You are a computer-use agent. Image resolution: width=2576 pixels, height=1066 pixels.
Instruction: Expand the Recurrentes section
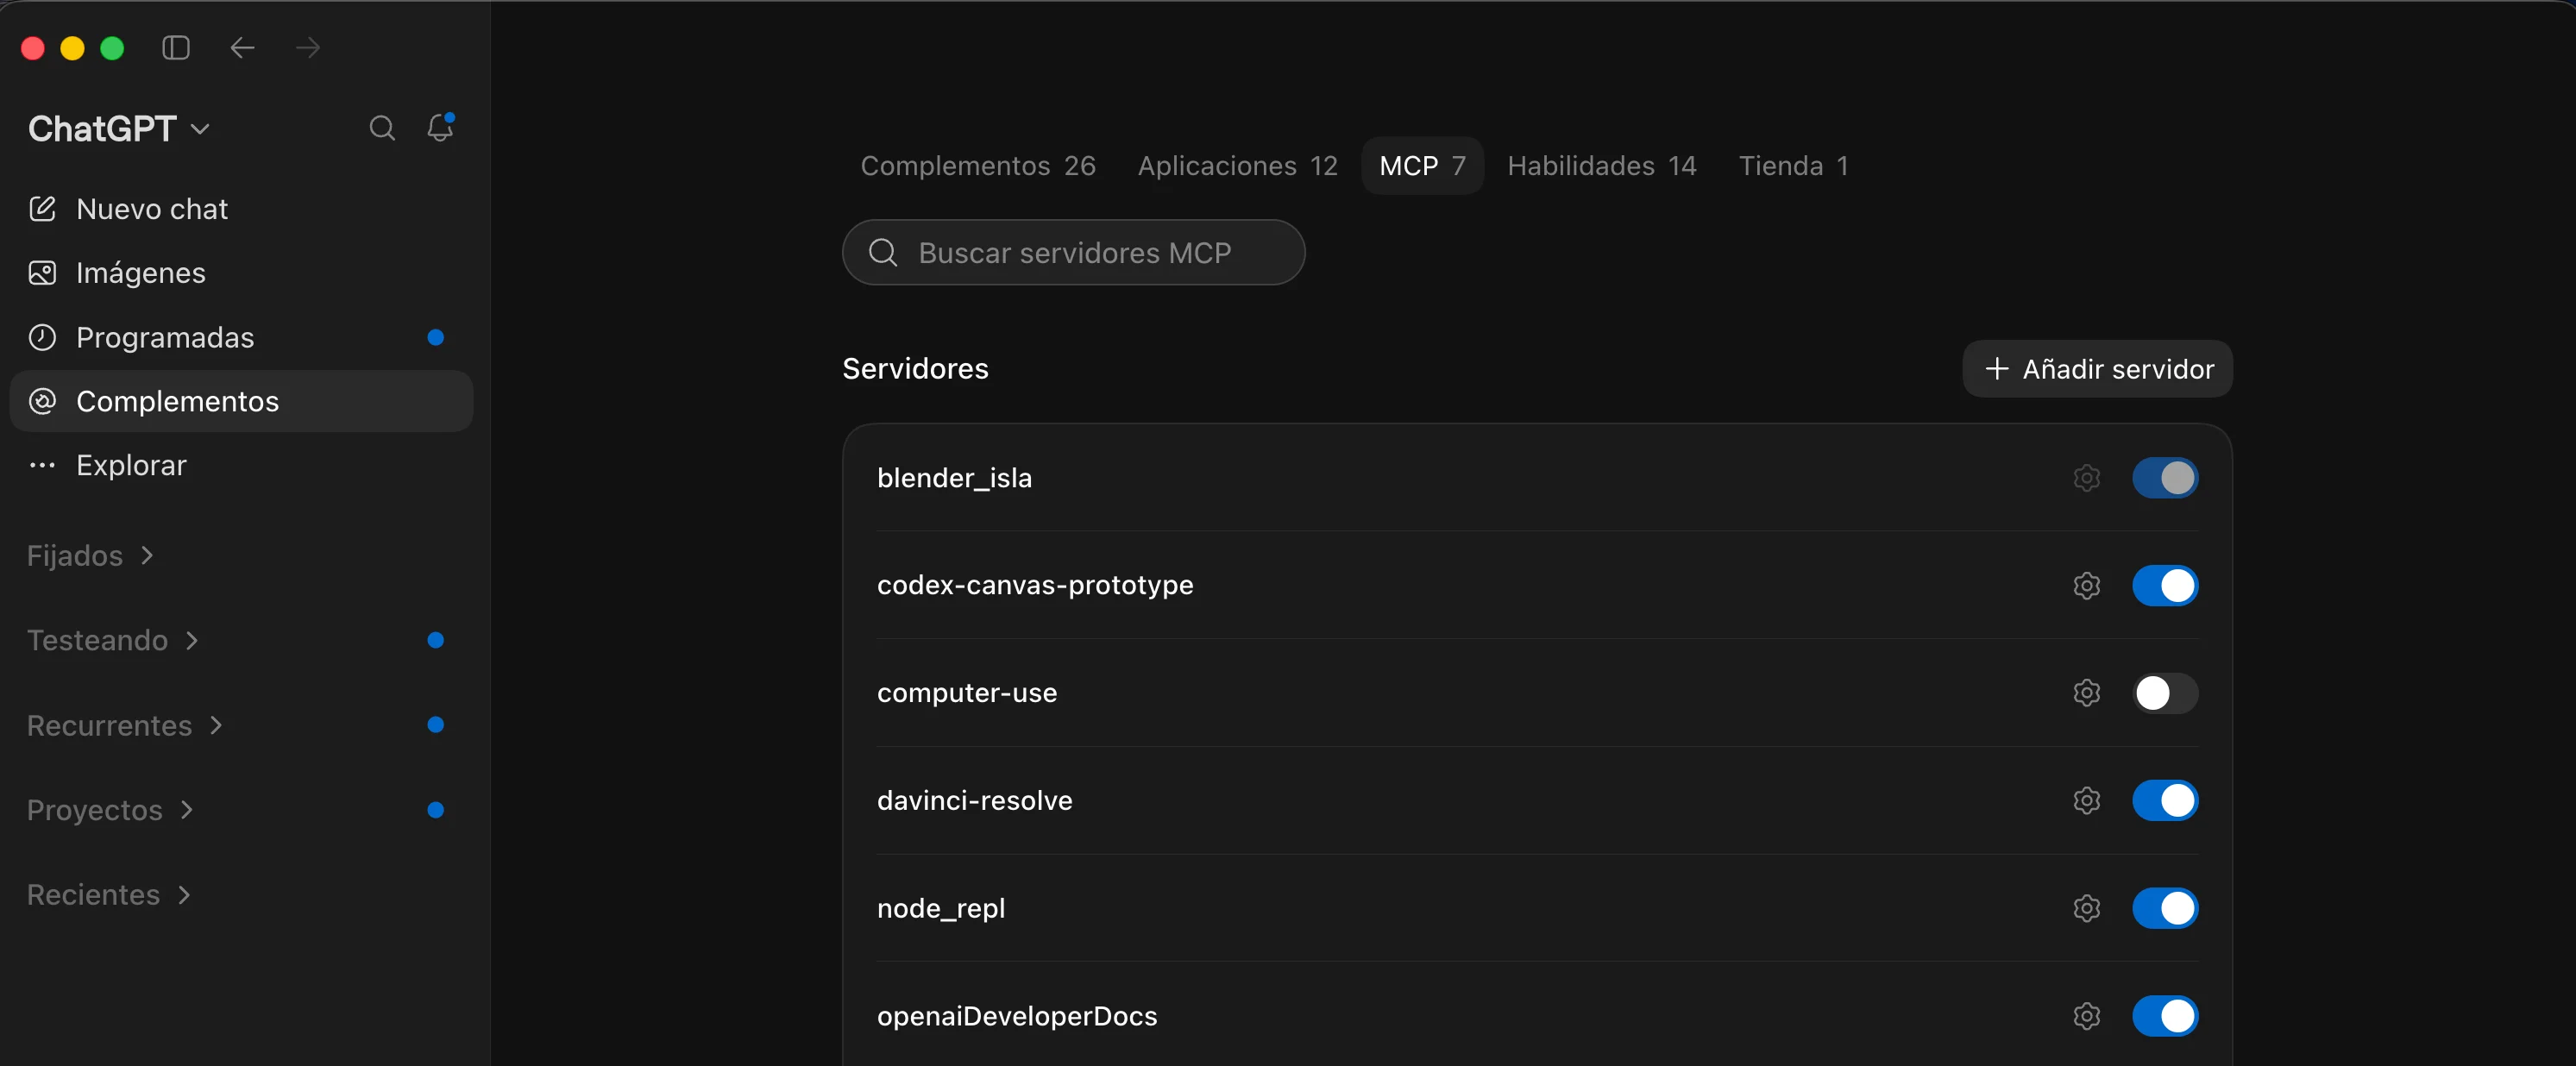pos(125,725)
